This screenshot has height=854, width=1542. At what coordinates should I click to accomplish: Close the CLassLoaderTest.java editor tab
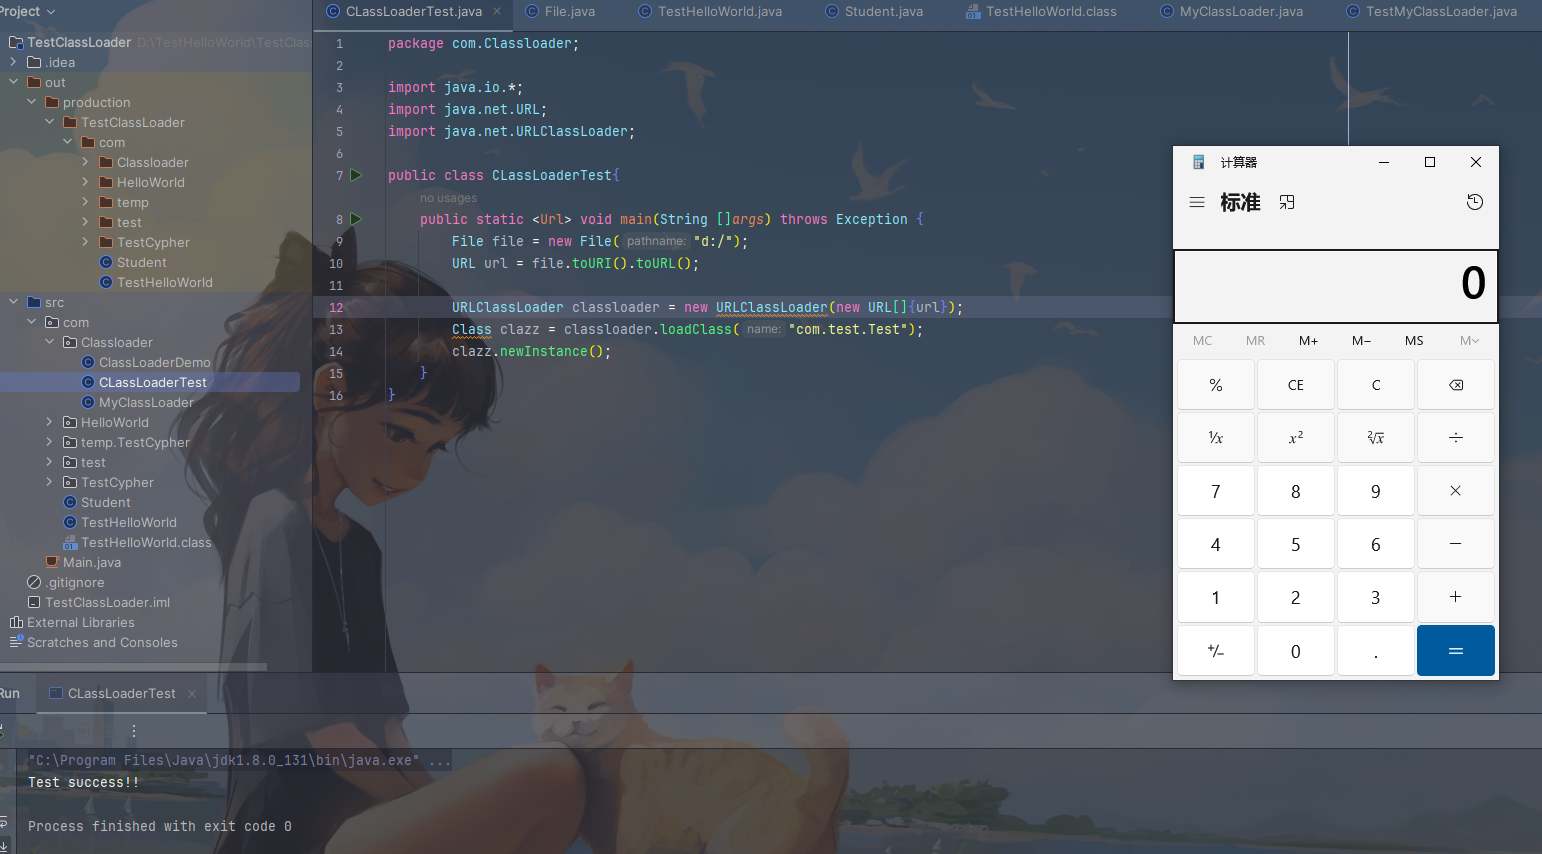(x=497, y=11)
